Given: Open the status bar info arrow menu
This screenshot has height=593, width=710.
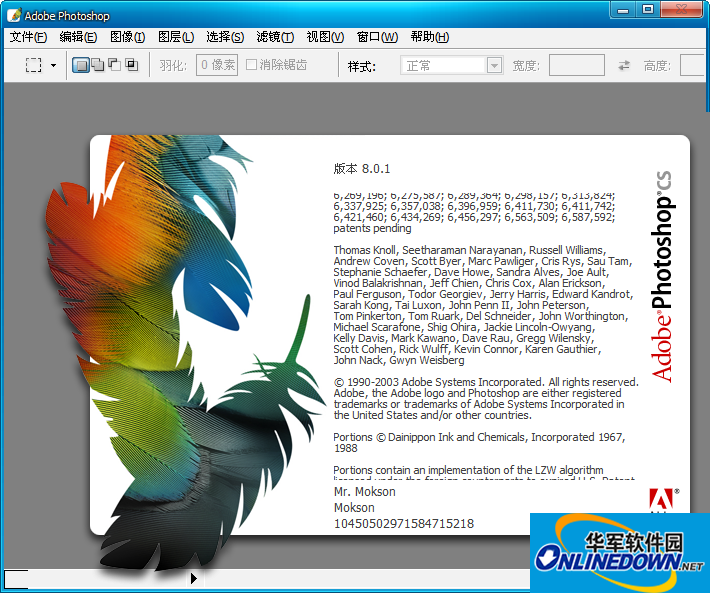Looking at the screenshot, I should (193, 578).
